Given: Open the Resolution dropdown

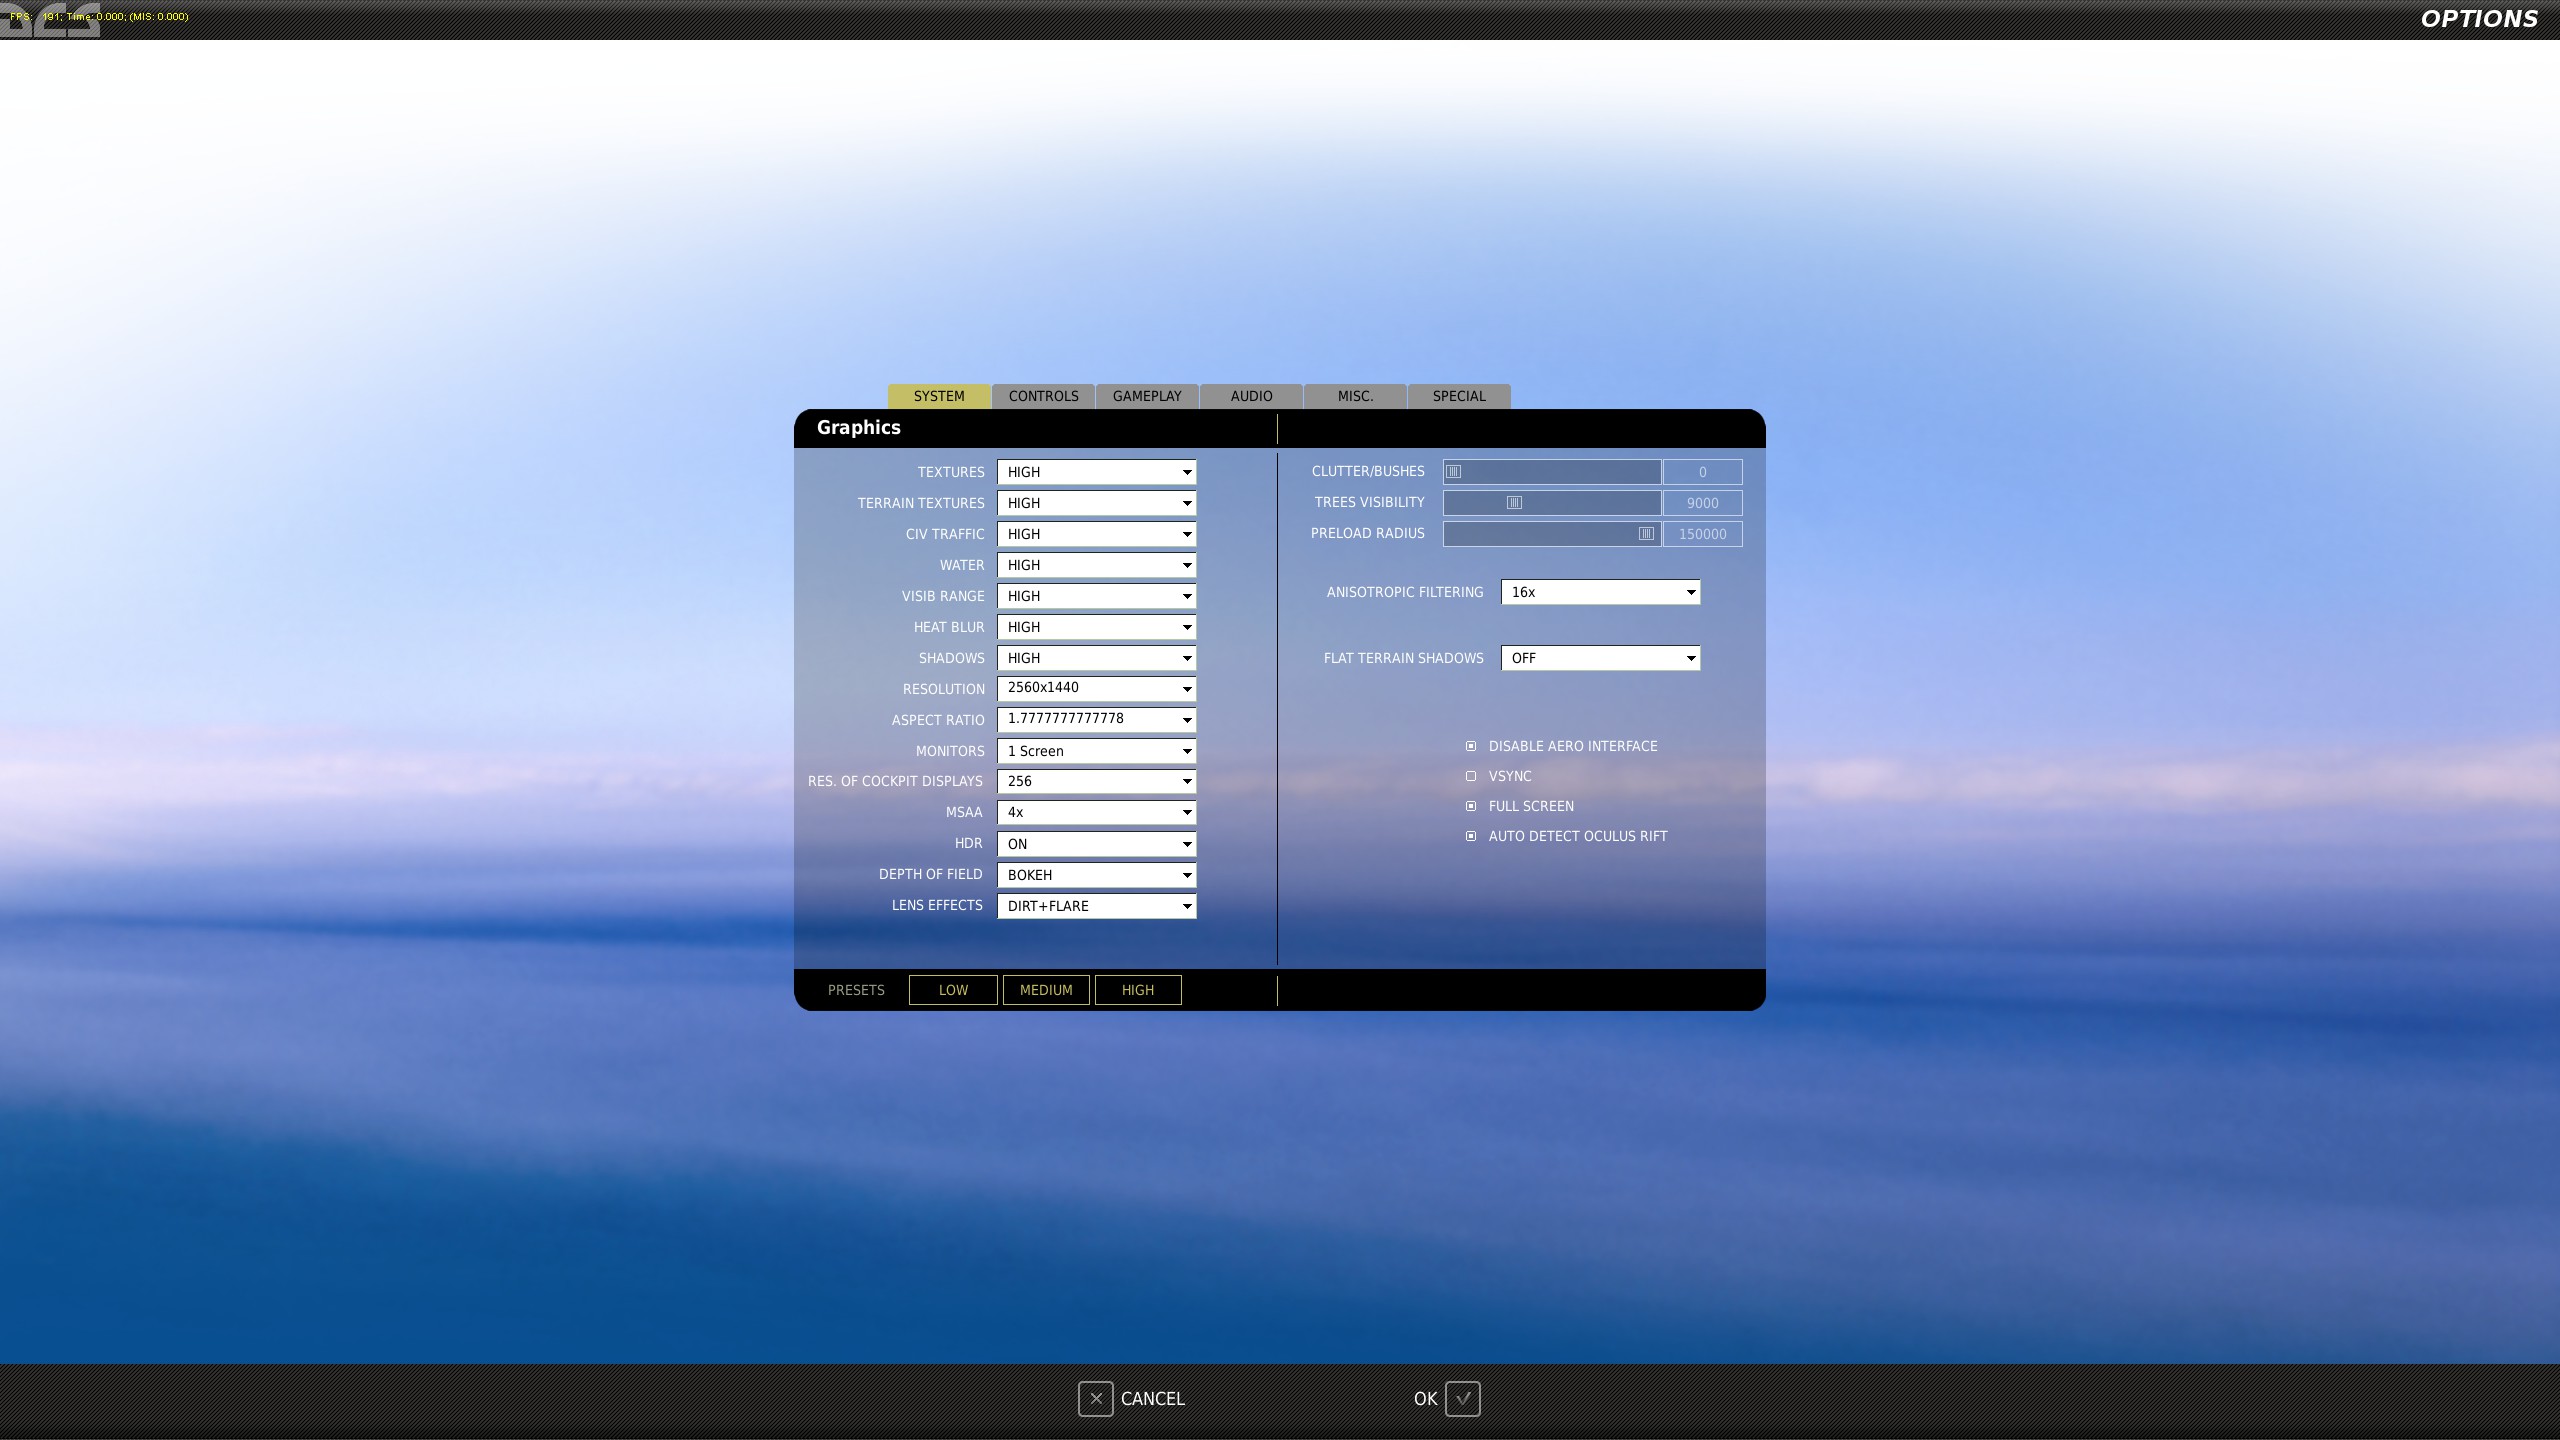Looking at the screenshot, I should 1096,689.
